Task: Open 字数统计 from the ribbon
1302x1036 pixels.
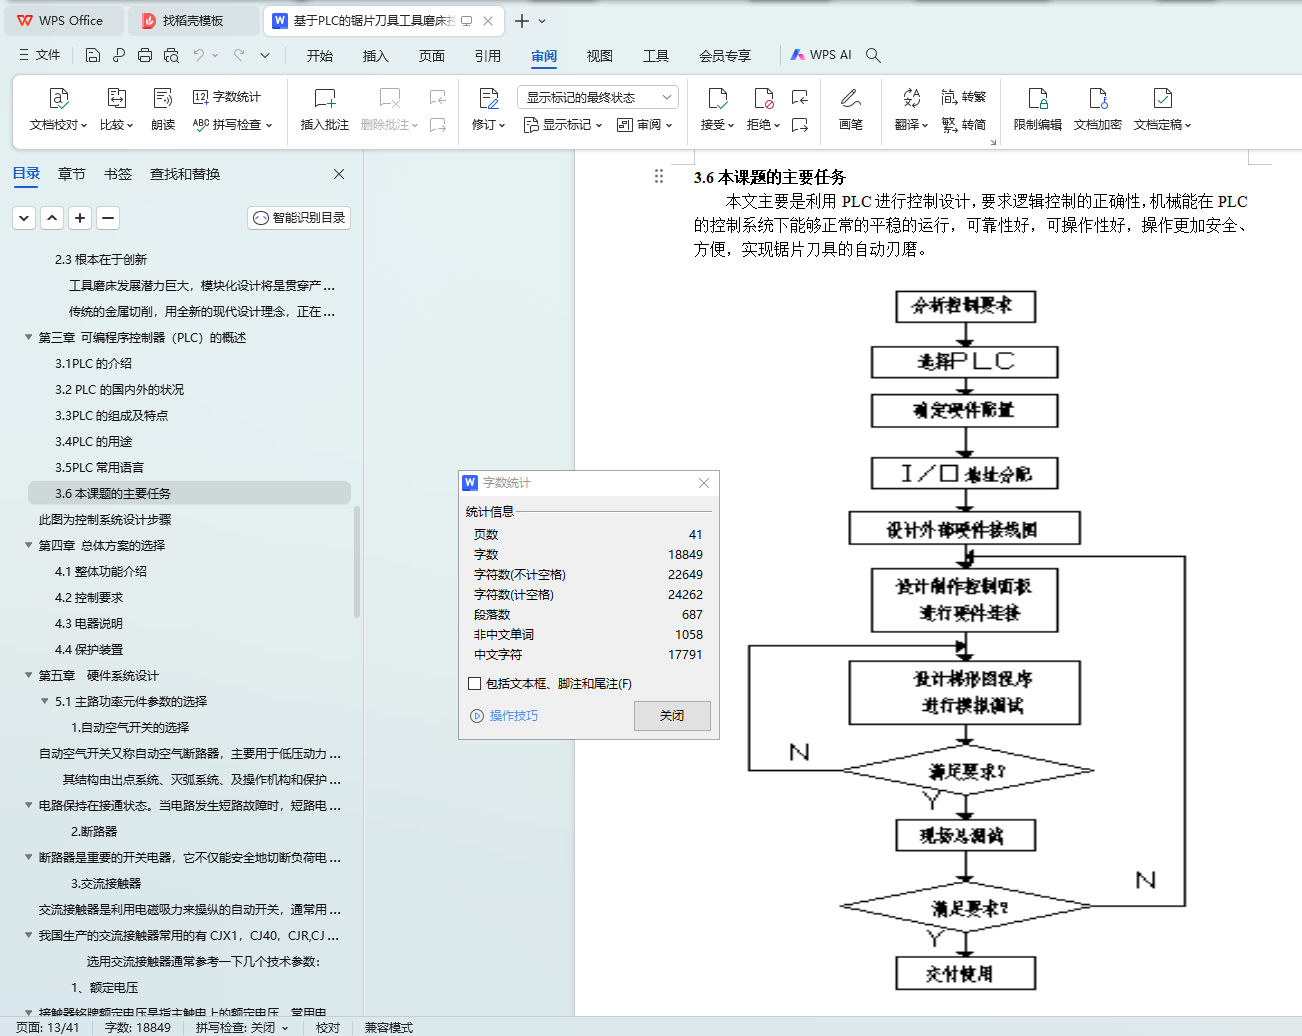Action: click(x=227, y=97)
